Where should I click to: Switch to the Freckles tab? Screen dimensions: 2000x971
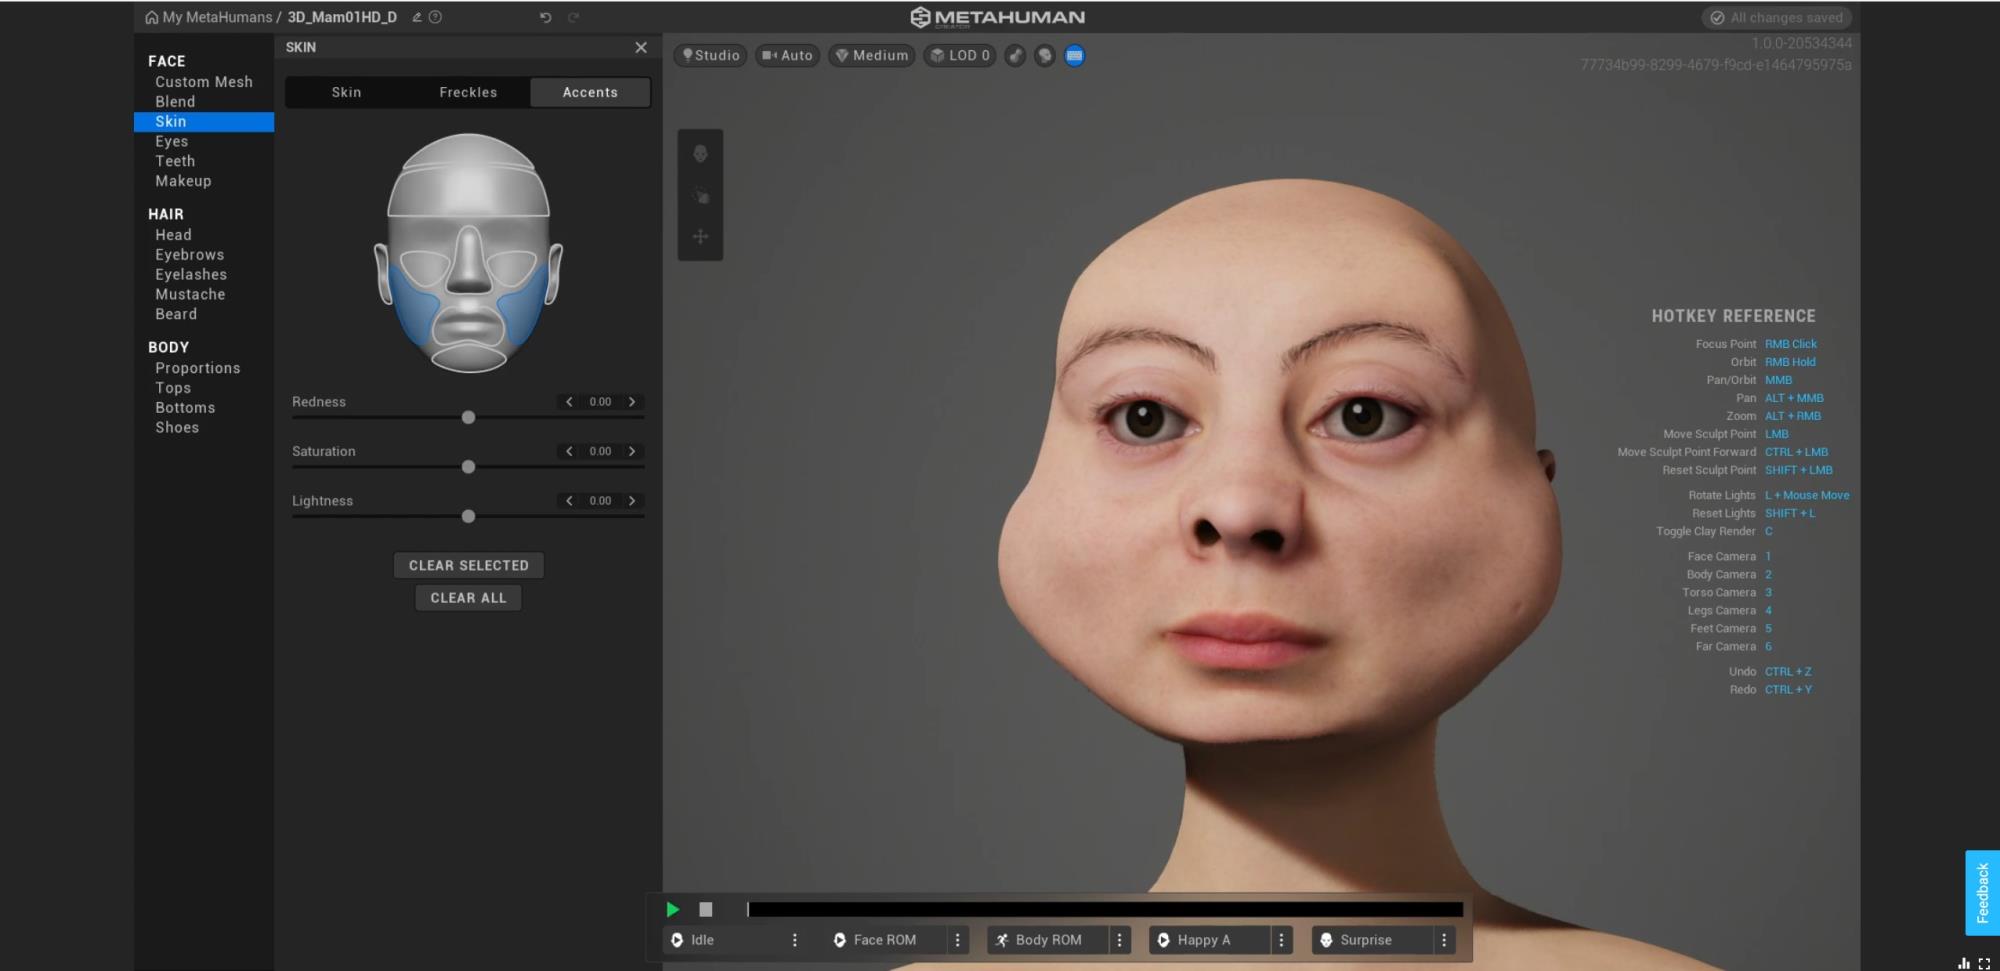coord(468,92)
